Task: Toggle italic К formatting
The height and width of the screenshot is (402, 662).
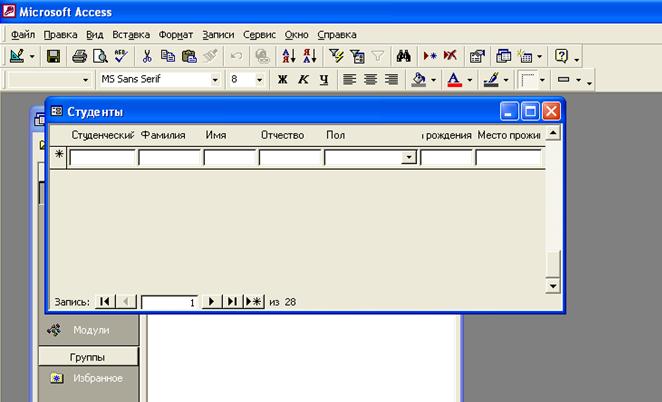Action: 303,79
